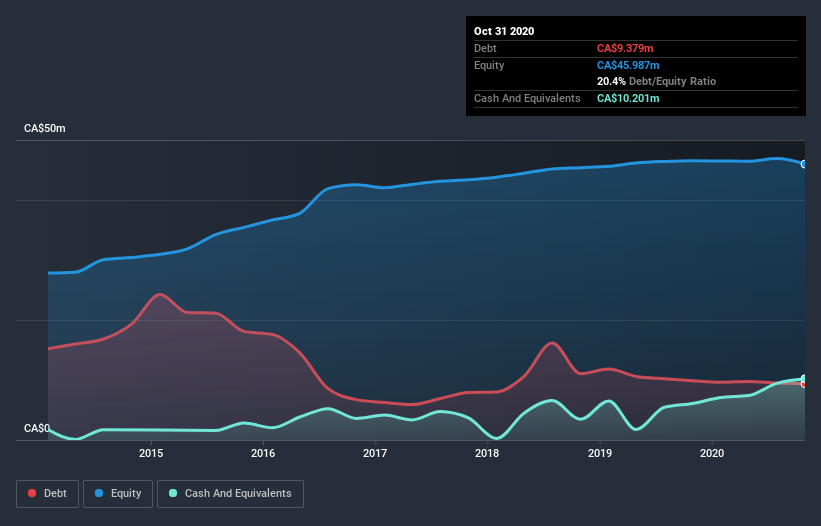Screen dimensions: 821x526
Task: Click the blue Equity legend dot
Action: pyautogui.click(x=99, y=493)
